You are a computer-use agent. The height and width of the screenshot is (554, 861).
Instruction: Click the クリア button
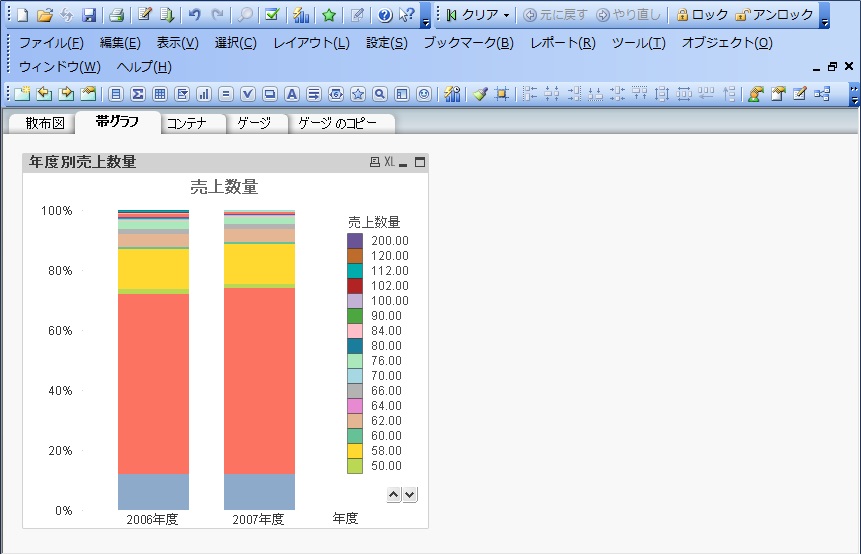coord(472,15)
